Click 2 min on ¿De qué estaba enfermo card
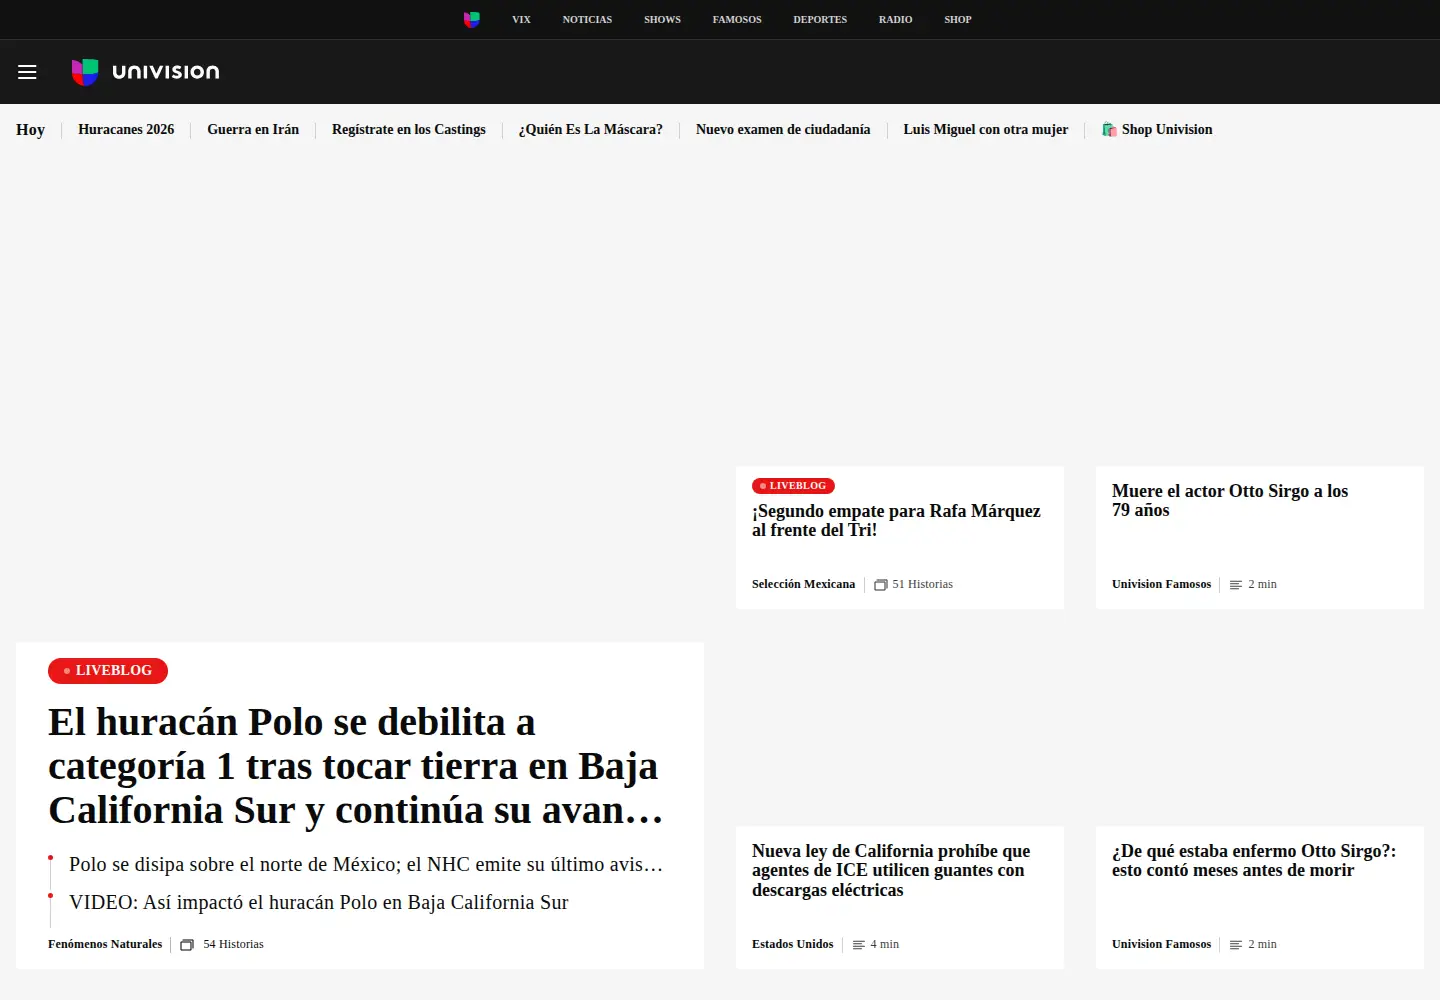Image resolution: width=1440 pixels, height=1000 pixels. (x=1262, y=945)
